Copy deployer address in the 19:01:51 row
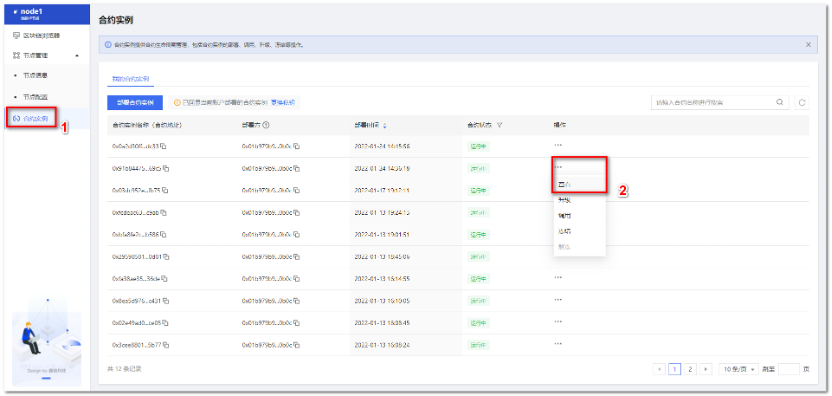Viewport: 832px width, 396px height. [297, 234]
